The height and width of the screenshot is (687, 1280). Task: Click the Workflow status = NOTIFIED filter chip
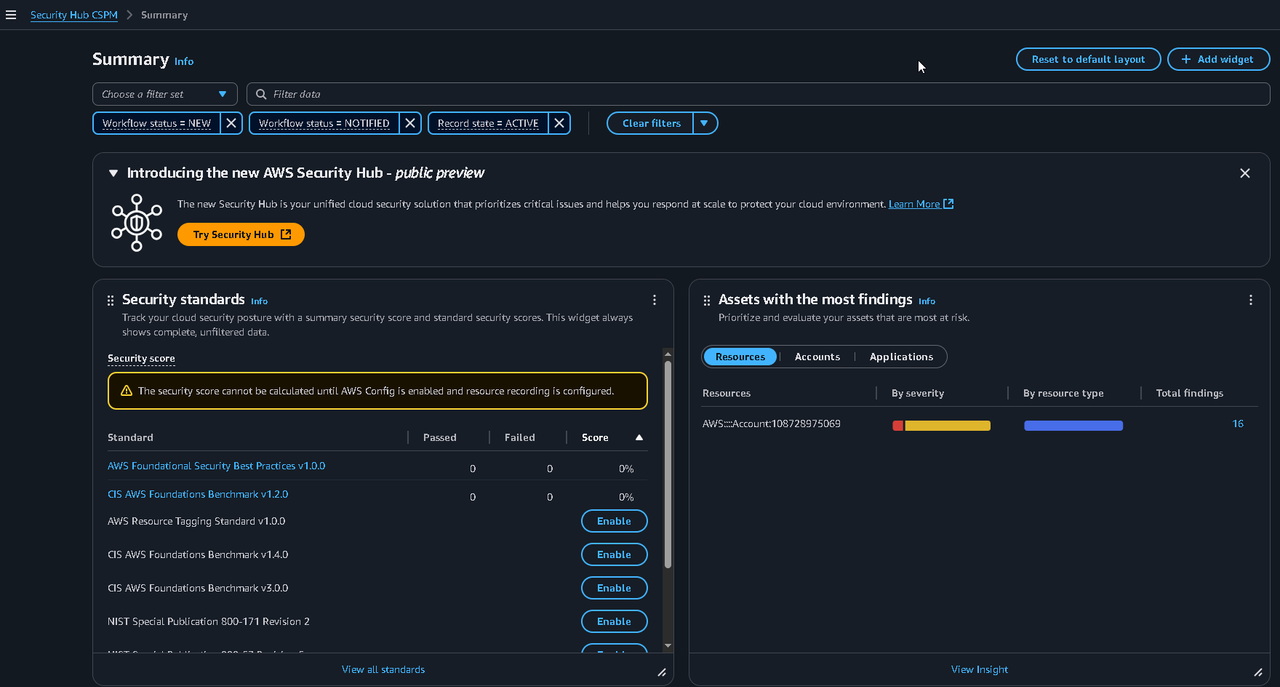pos(324,123)
